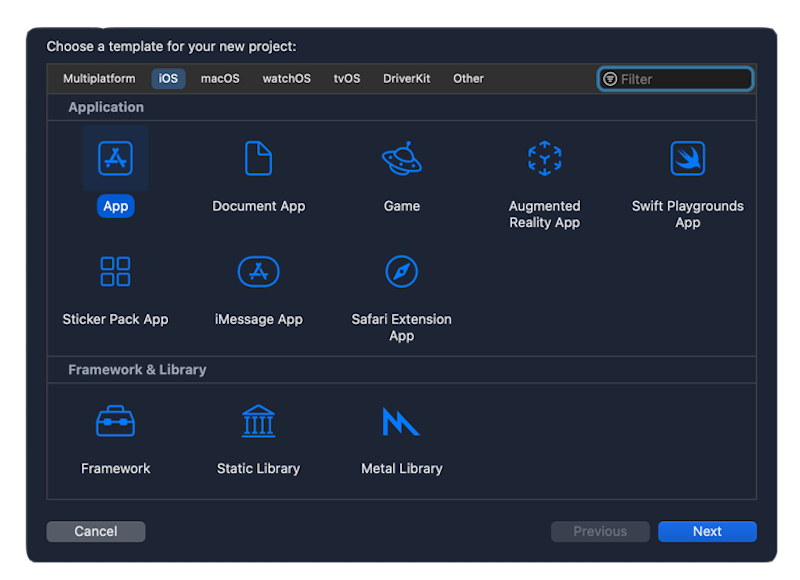Switch to the watchOS tab

pos(286,79)
